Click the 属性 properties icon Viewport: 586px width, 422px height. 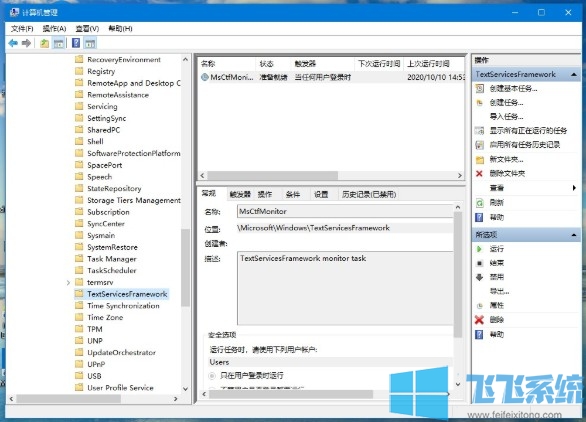tap(479, 305)
